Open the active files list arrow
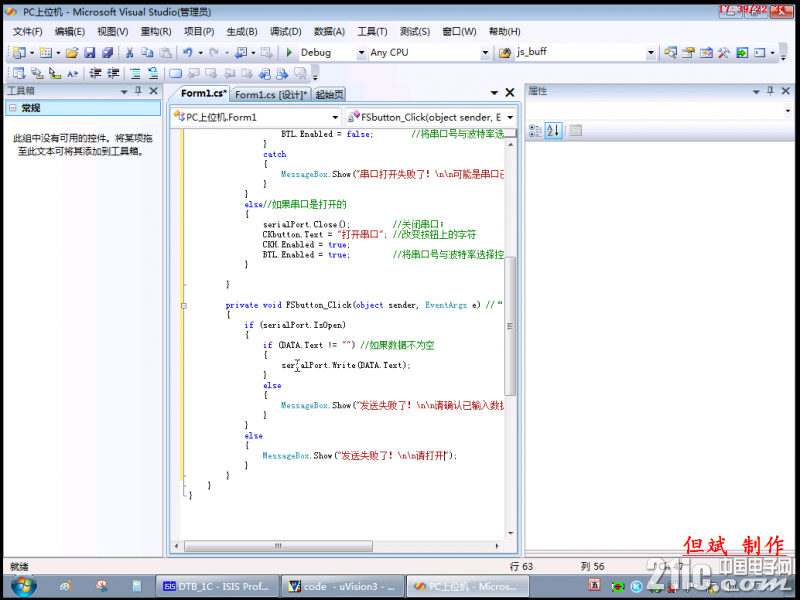 pyautogui.click(x=494, y=93)
